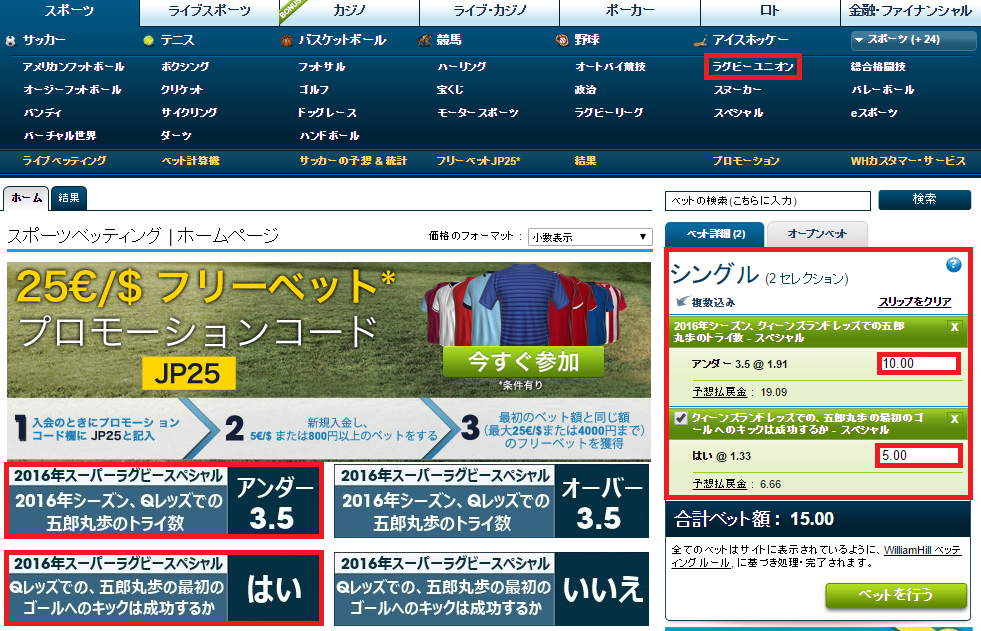
Task: Focus the ベットの検索 search input
Action: [x=768, y=201]
